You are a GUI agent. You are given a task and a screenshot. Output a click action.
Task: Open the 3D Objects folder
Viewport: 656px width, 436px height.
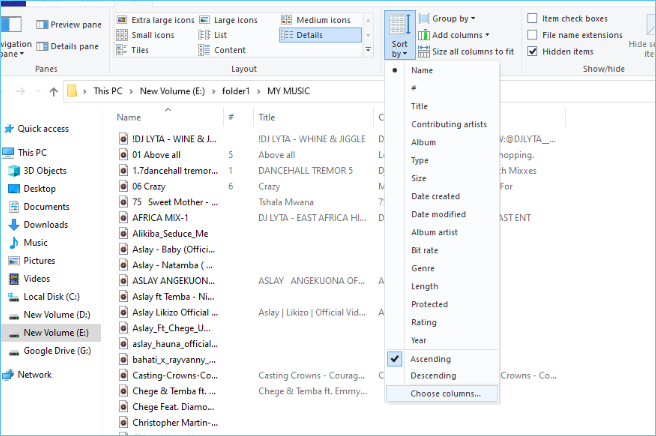point(44,170)
